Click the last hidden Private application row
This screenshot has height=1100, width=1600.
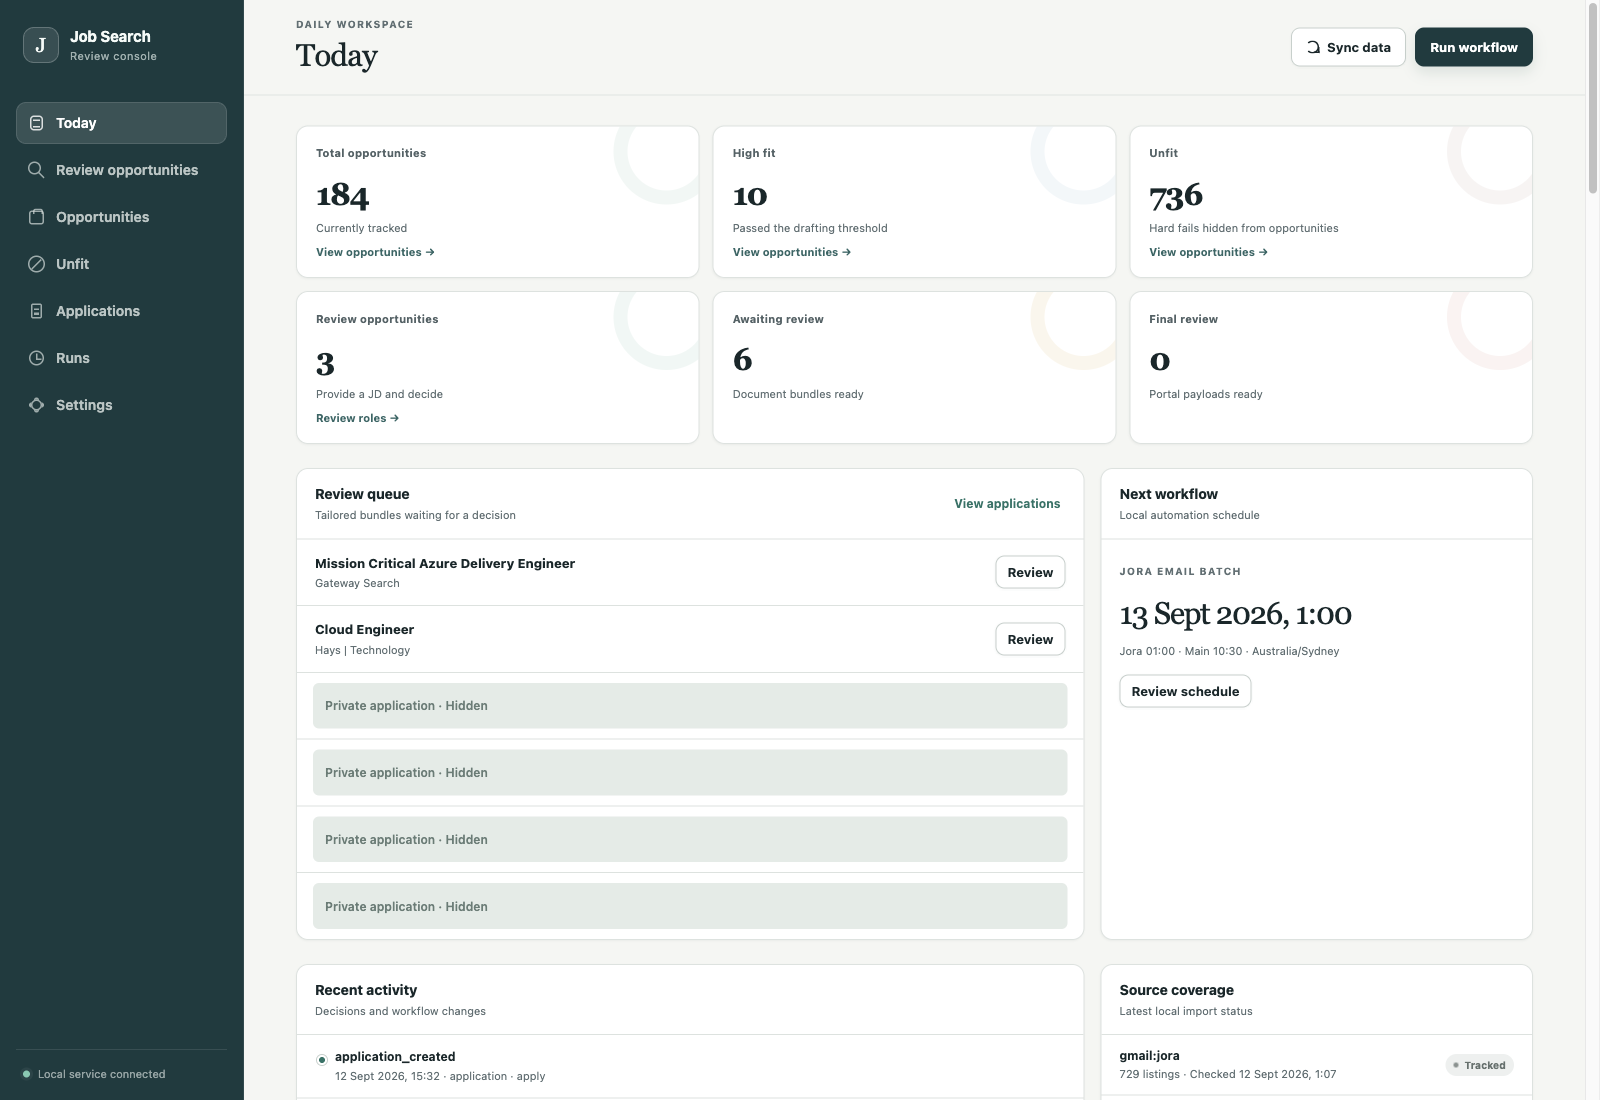pos(690,907)
